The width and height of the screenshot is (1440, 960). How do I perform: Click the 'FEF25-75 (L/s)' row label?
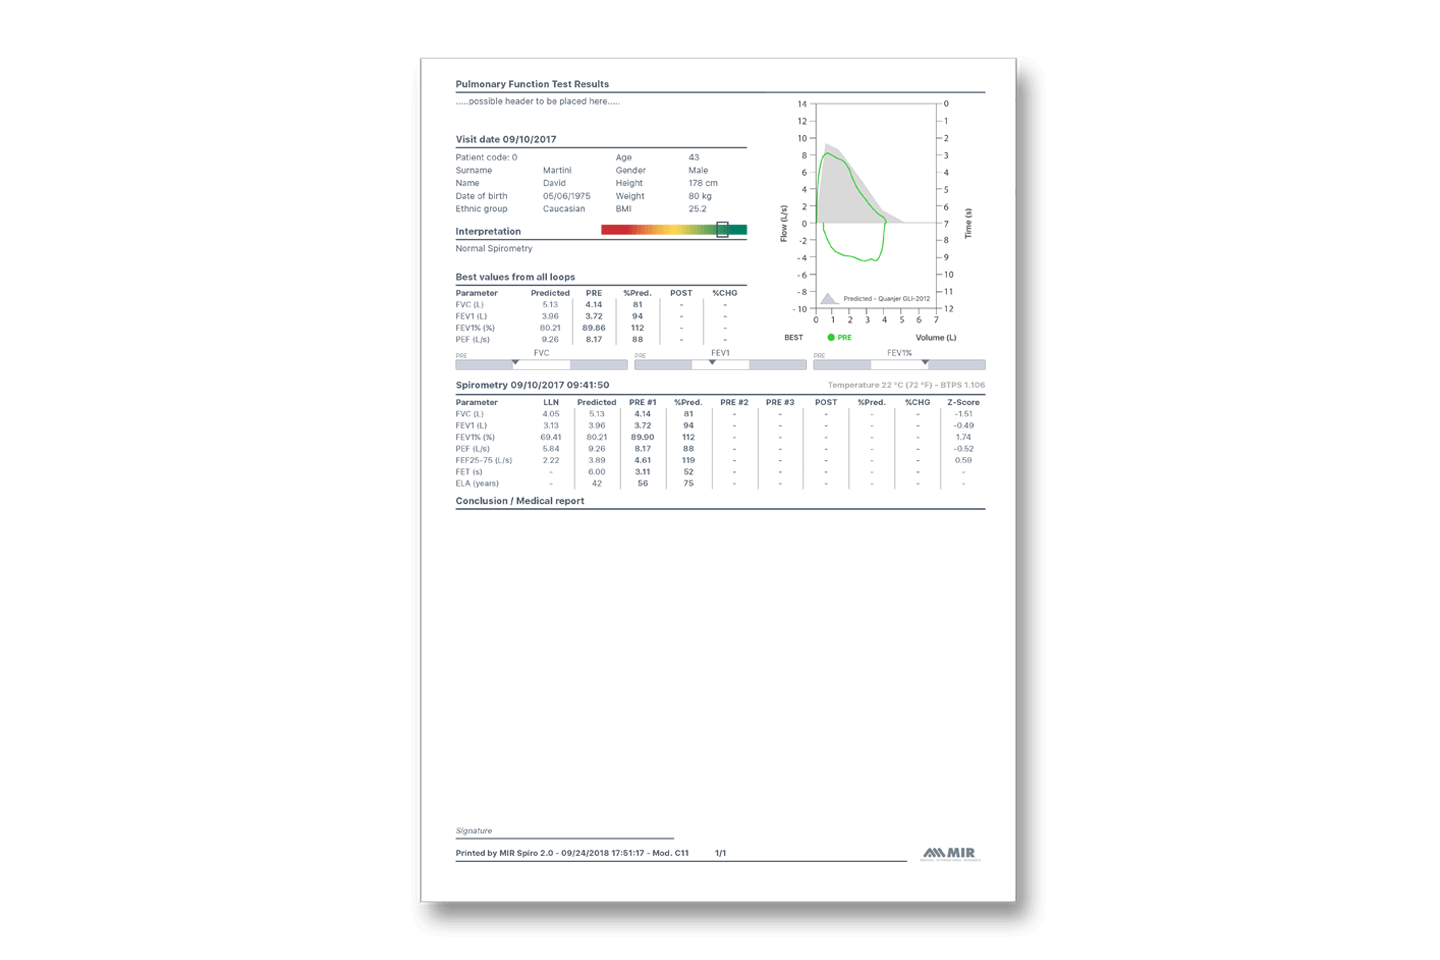(484, 460)
